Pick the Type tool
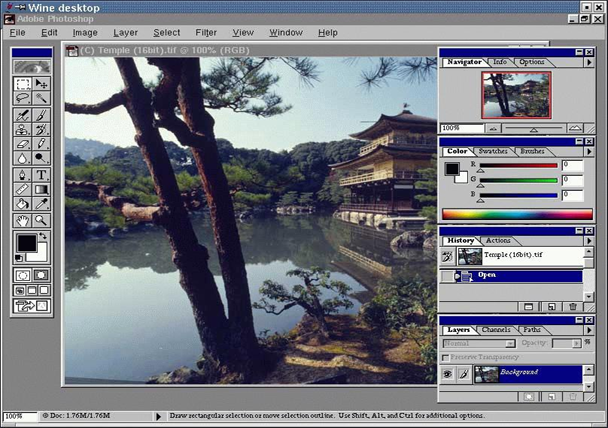 coord(41,174)
